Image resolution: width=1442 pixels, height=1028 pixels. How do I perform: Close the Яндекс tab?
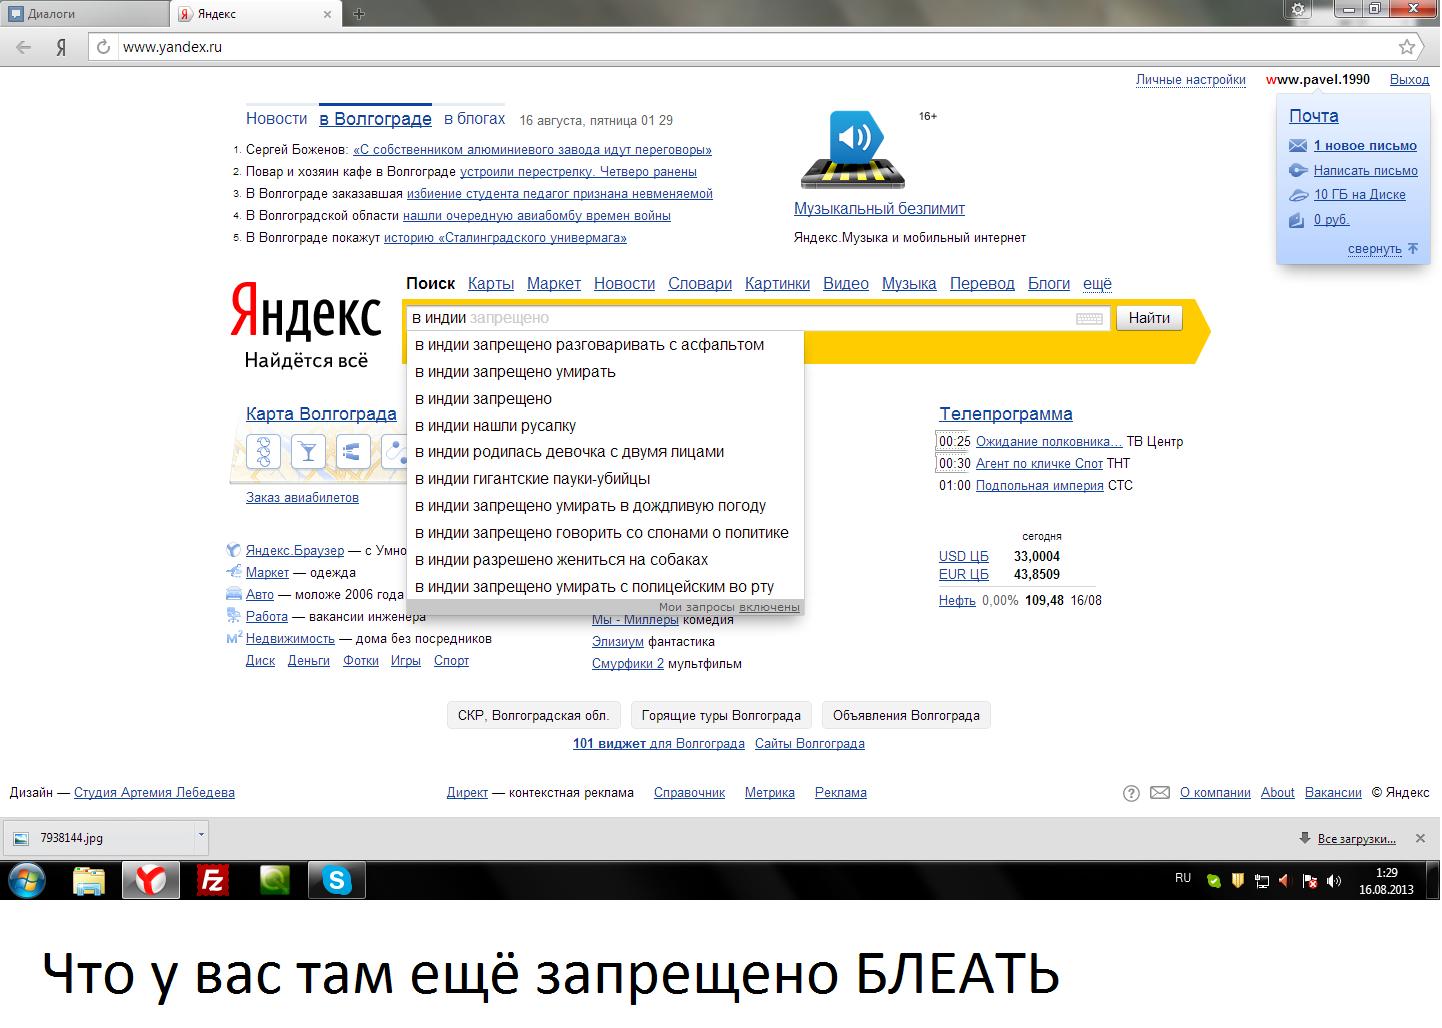(x=327, y=14)
